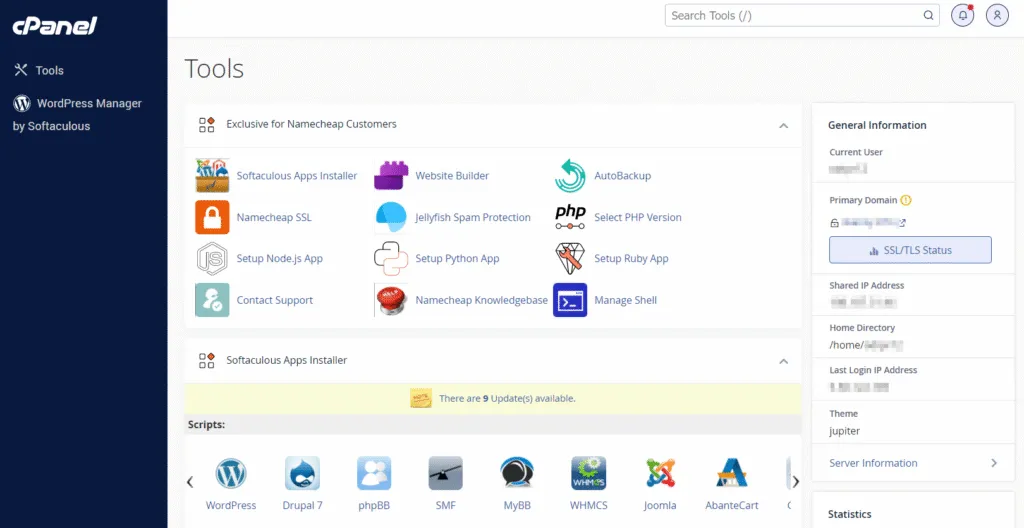Select the phpBB script icon
1024x528 pixels.
tap(374, 473)
